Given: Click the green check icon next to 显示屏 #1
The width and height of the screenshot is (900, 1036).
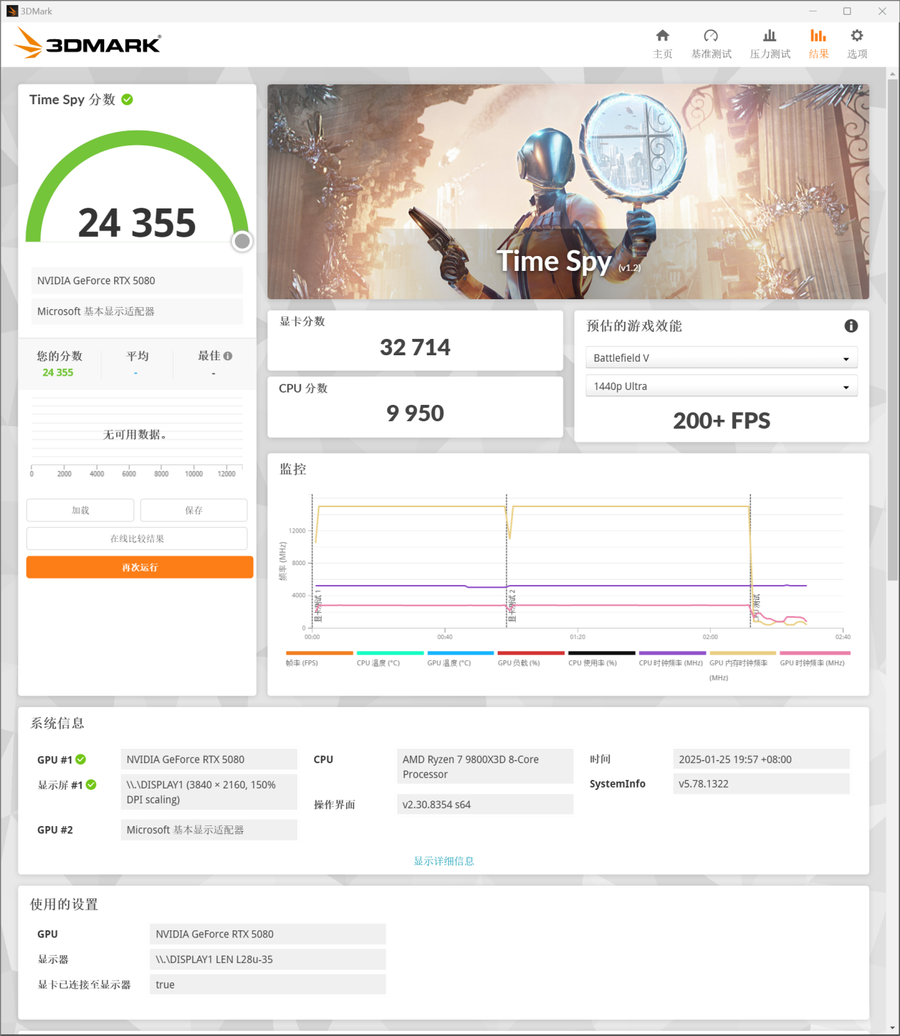Looking at the screenshot, I should 91,785.
